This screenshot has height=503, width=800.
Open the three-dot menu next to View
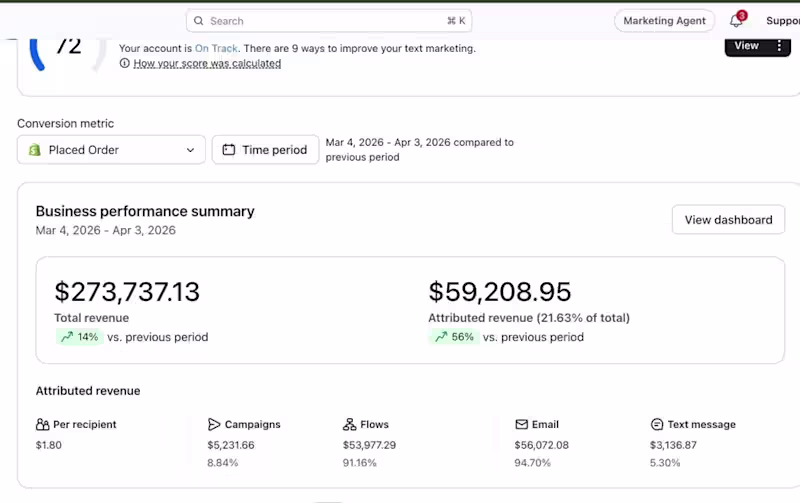tap(779, 45)
